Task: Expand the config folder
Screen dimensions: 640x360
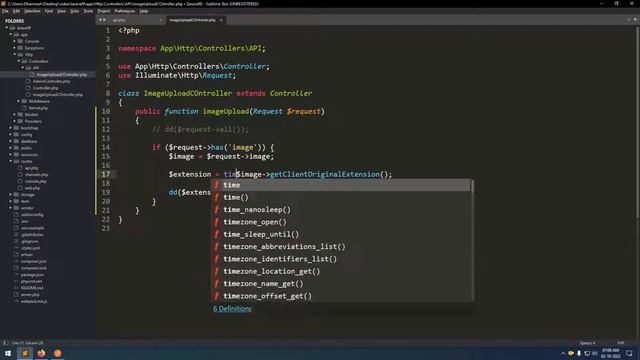Action: pos(11,134)
